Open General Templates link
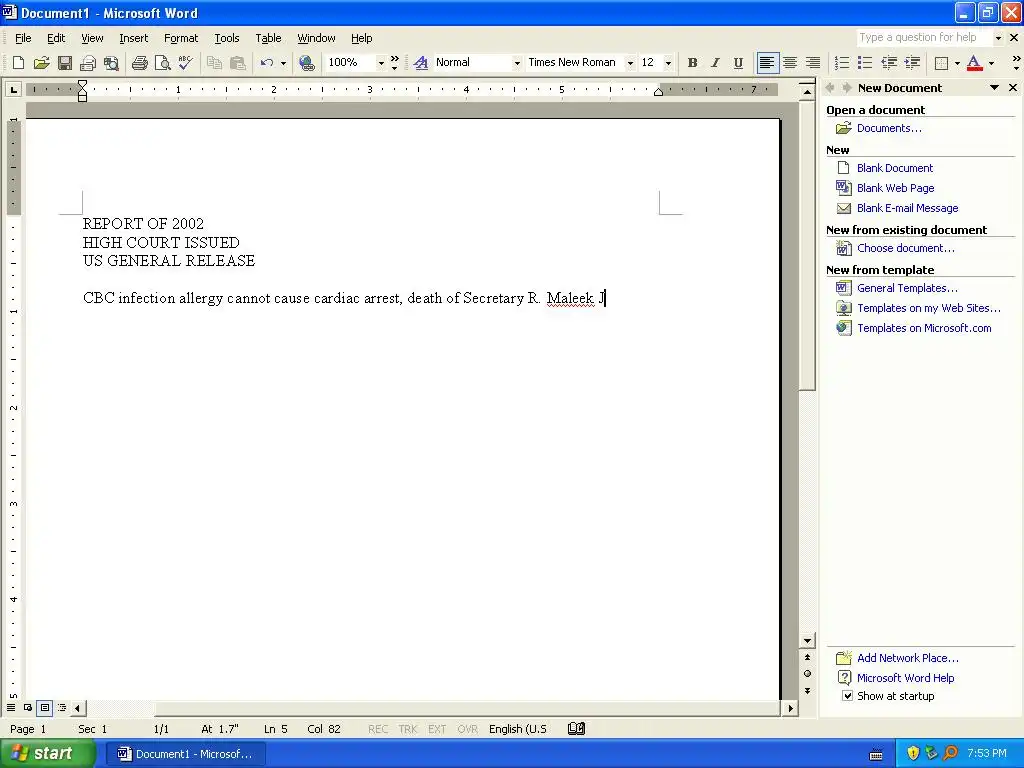The height and width of the screenshot is (768, 1024). (907, 288)
